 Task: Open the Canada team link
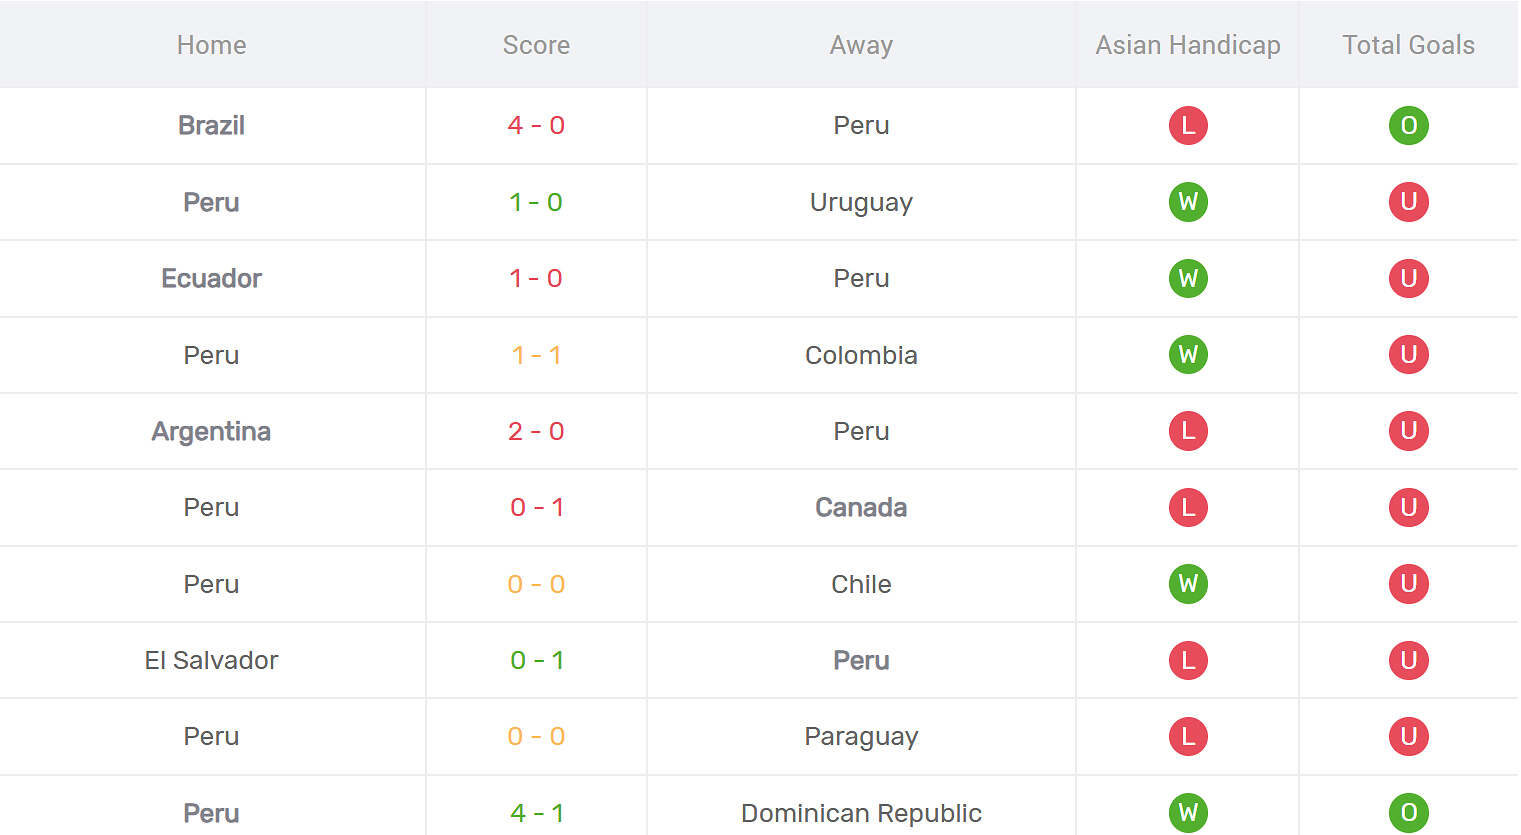[x=861, y=507]
